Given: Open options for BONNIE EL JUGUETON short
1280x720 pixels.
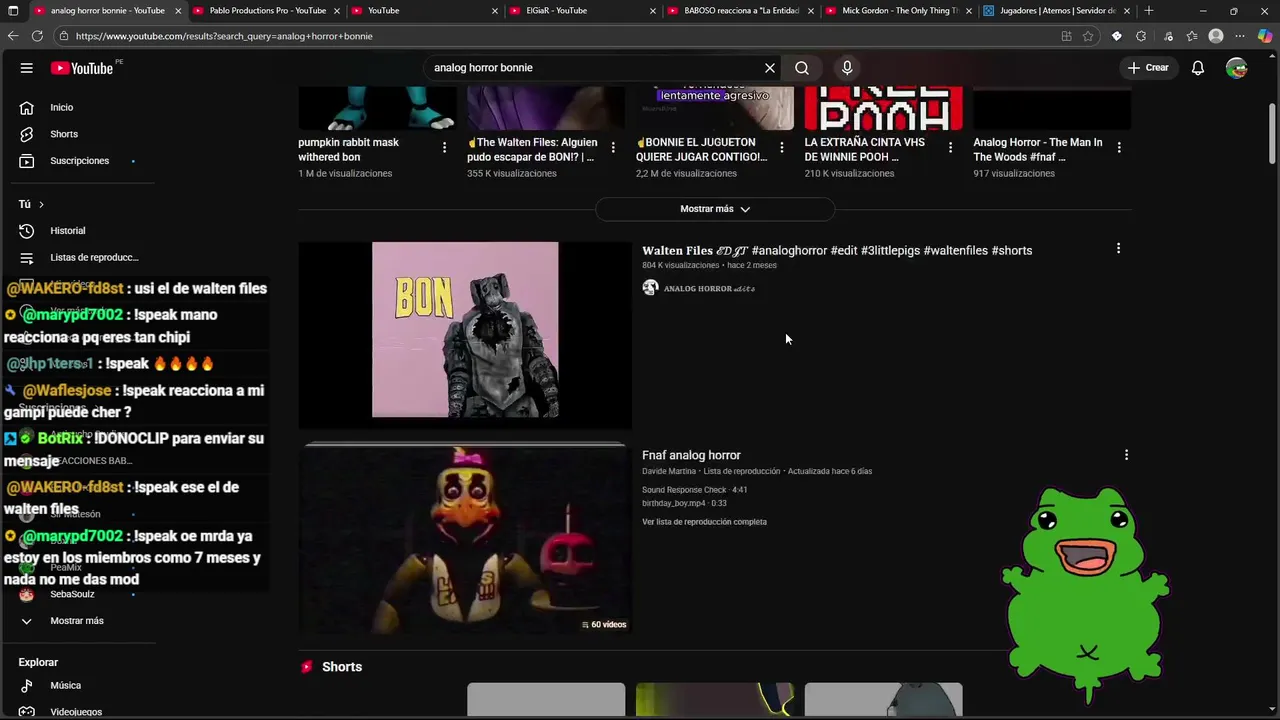Looking at the screenshot, I should pos(781,147).
